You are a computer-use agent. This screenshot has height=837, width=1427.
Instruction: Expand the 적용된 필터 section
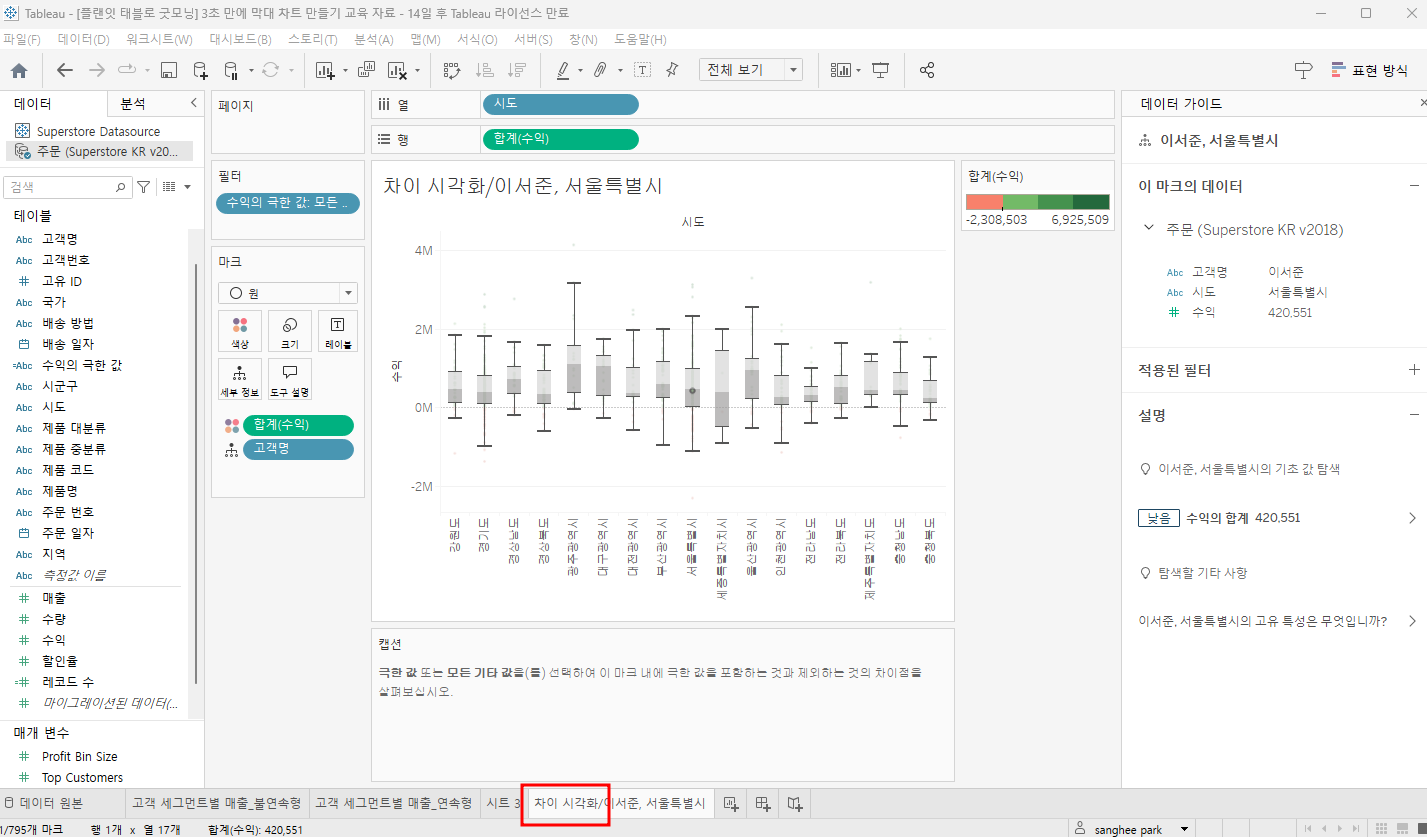[1413, 370]
